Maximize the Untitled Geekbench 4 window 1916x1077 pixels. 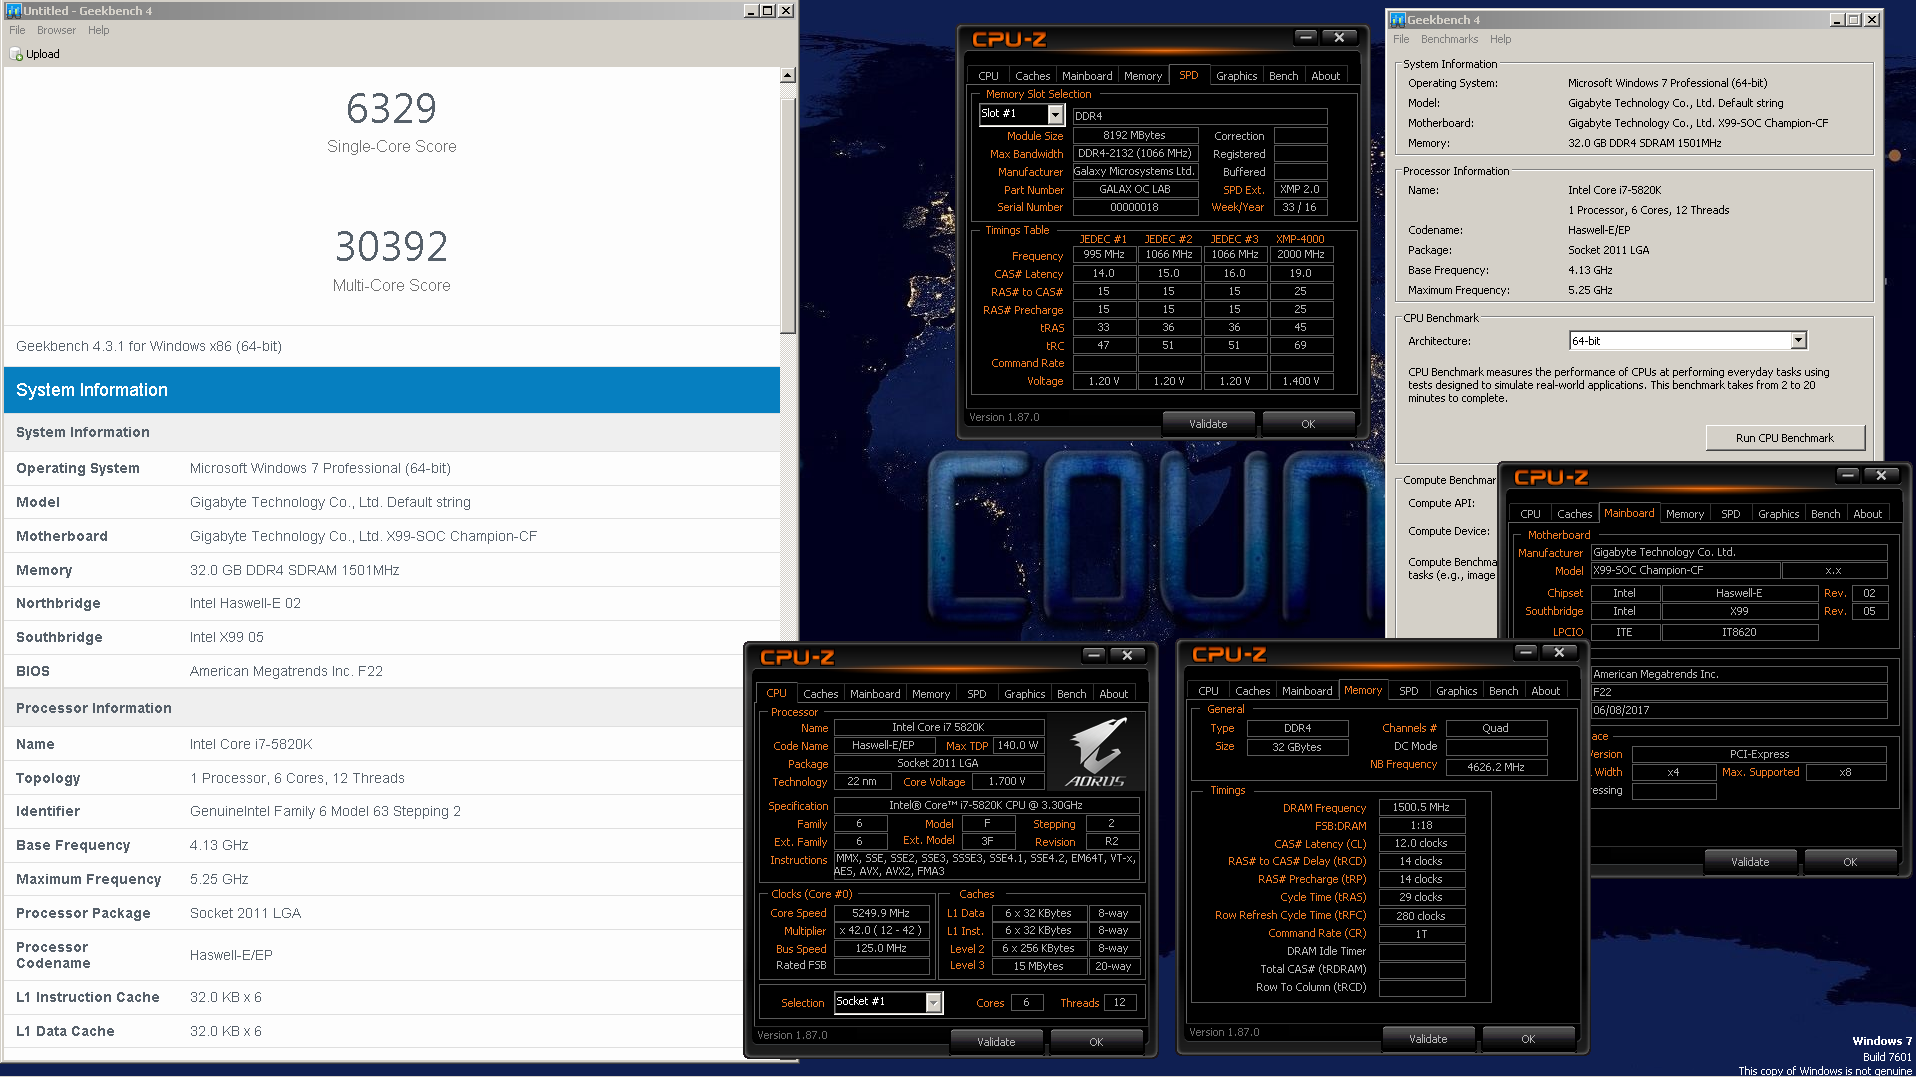tap(768, 10)
